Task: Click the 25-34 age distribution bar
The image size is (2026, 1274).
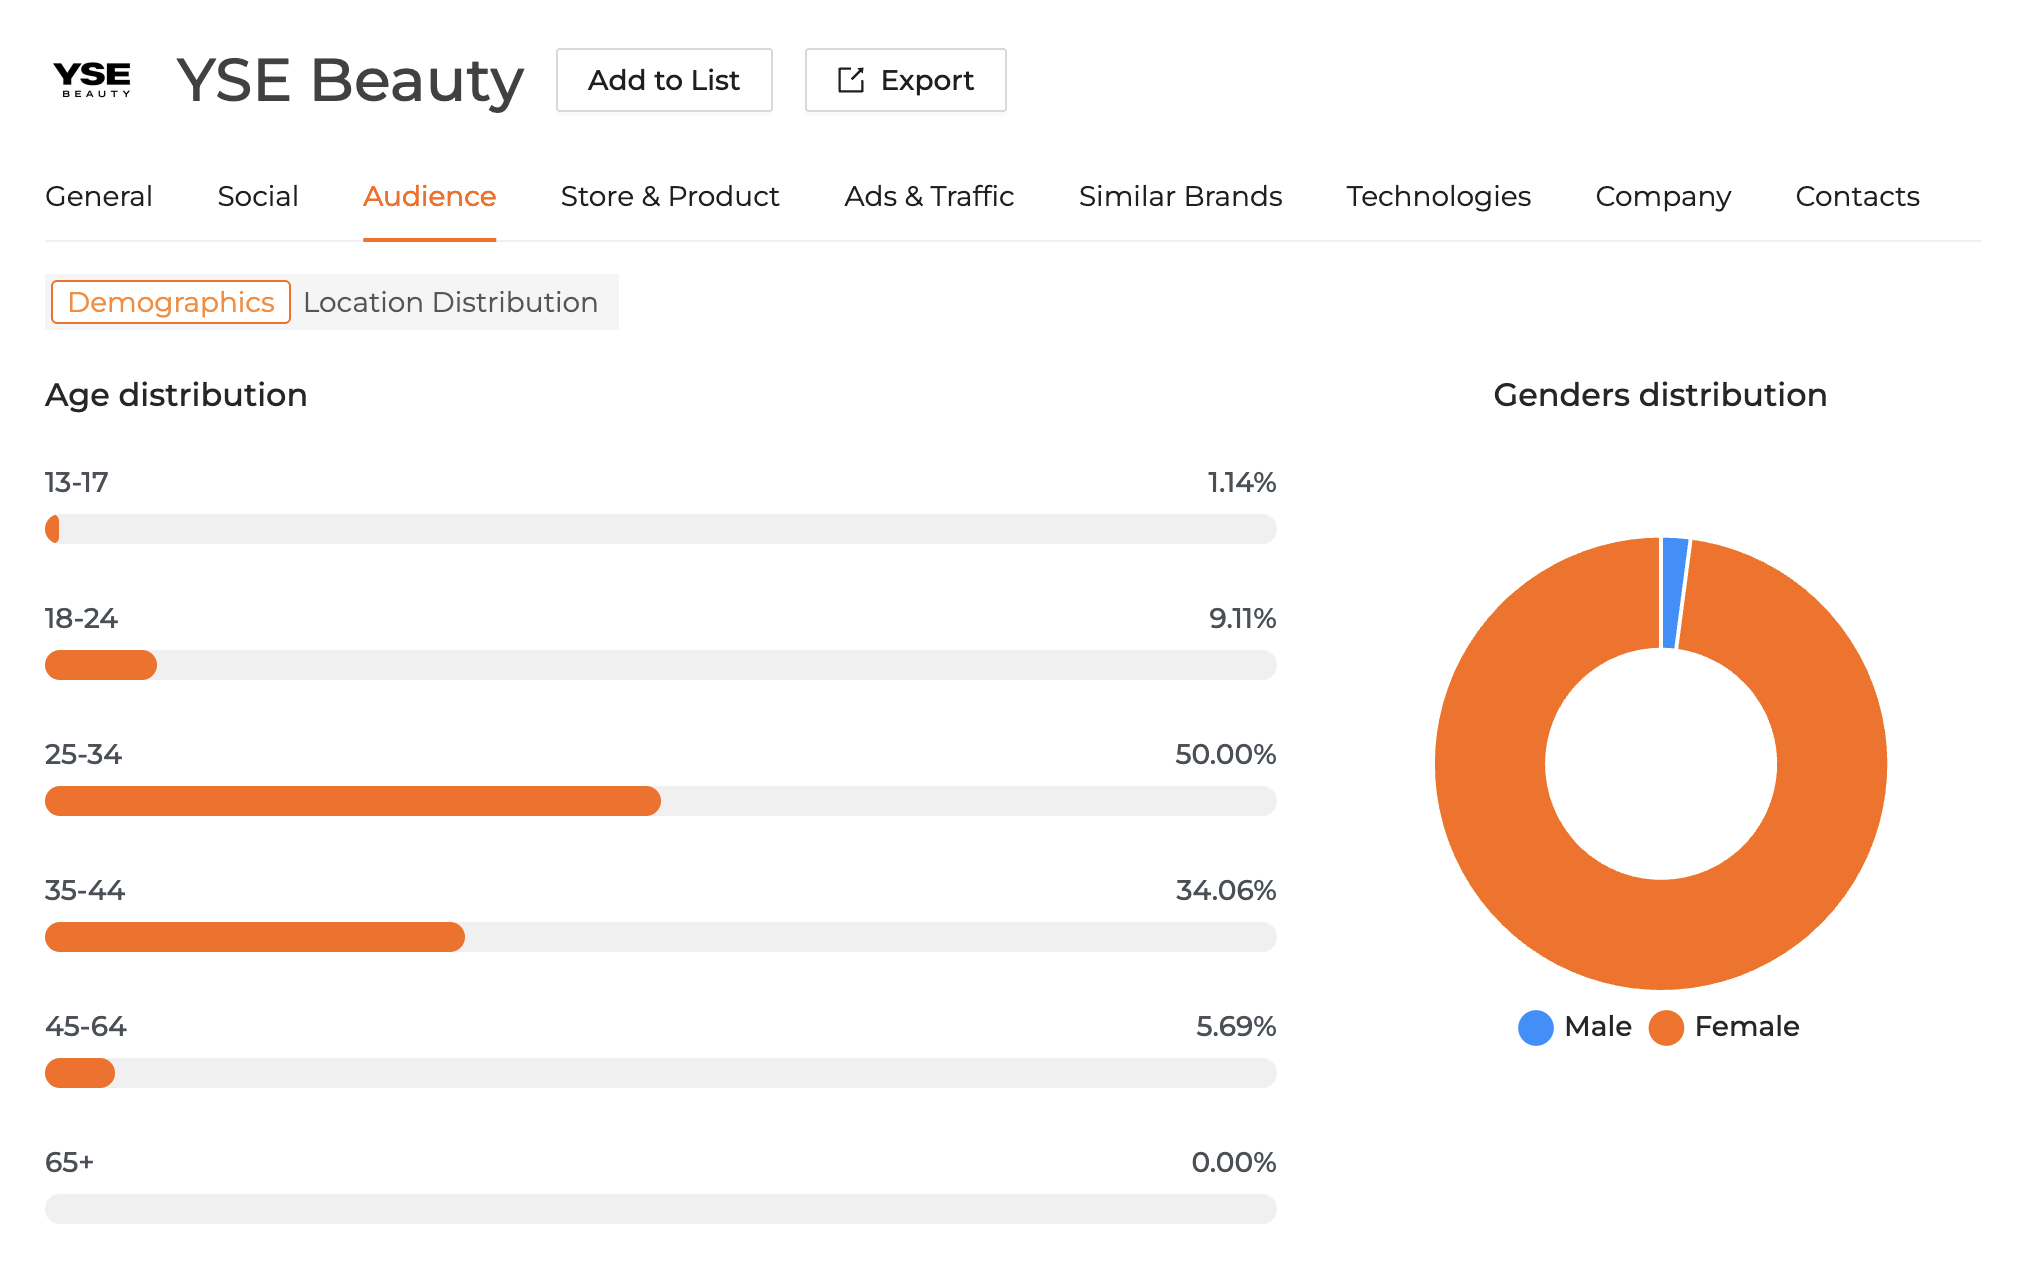Action: (x=350, y=800)
